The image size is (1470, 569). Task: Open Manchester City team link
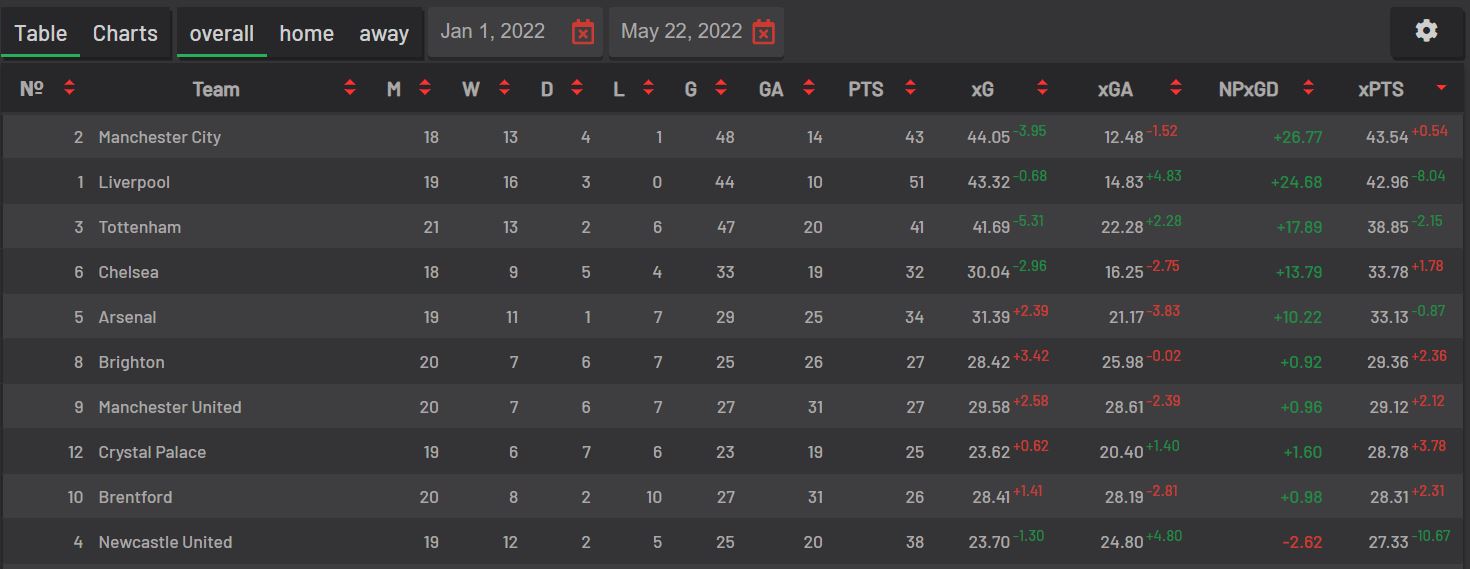160,137
